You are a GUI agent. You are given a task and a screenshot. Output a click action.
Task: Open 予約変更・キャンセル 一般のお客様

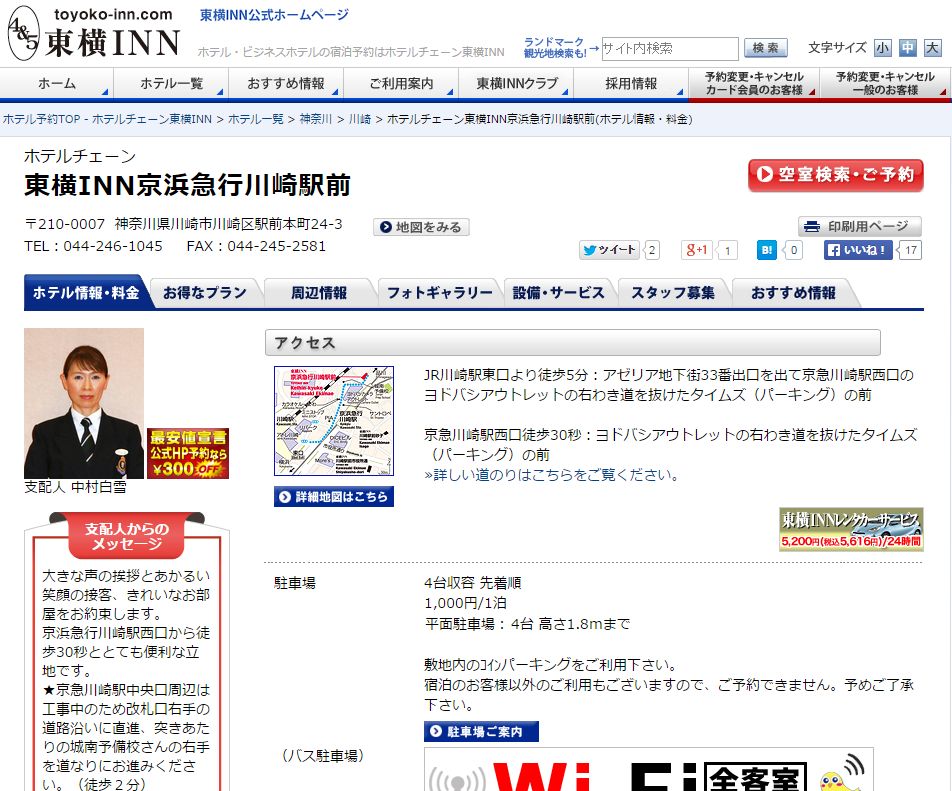pyautogui.click(x=885, y=83)
